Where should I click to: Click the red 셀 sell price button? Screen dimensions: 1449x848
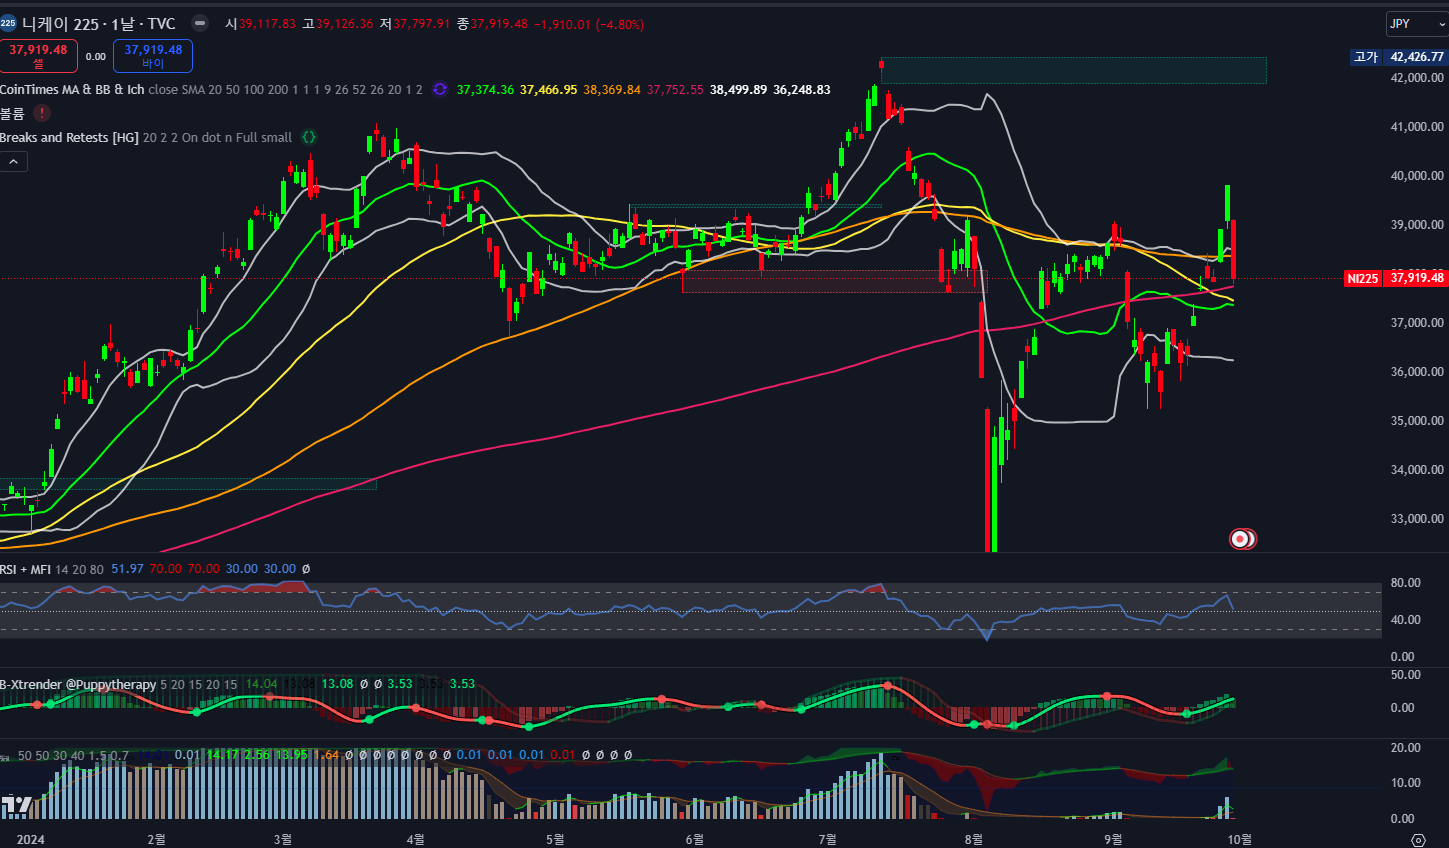(38, 56)
